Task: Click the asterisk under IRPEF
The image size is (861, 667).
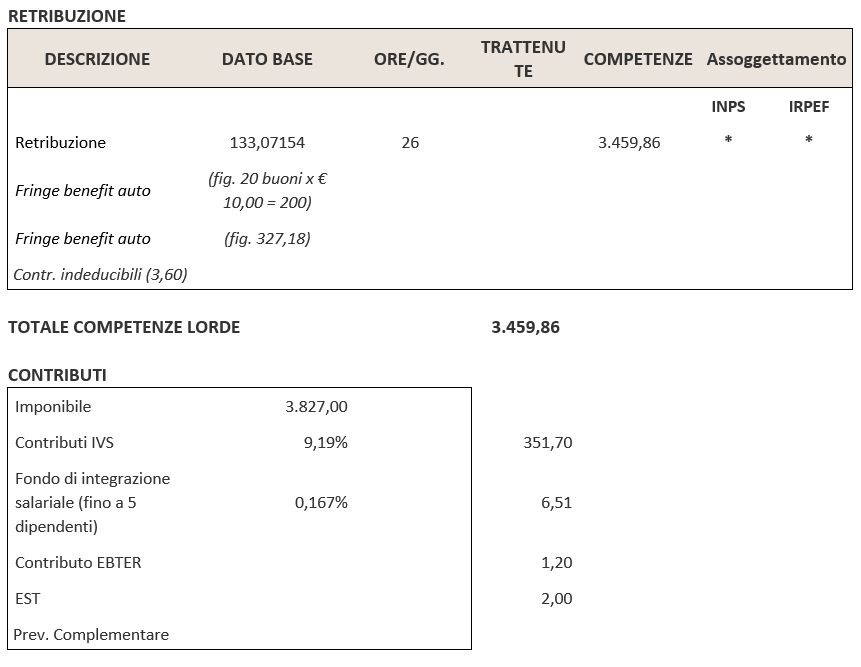Action: (x=808, y=141)
